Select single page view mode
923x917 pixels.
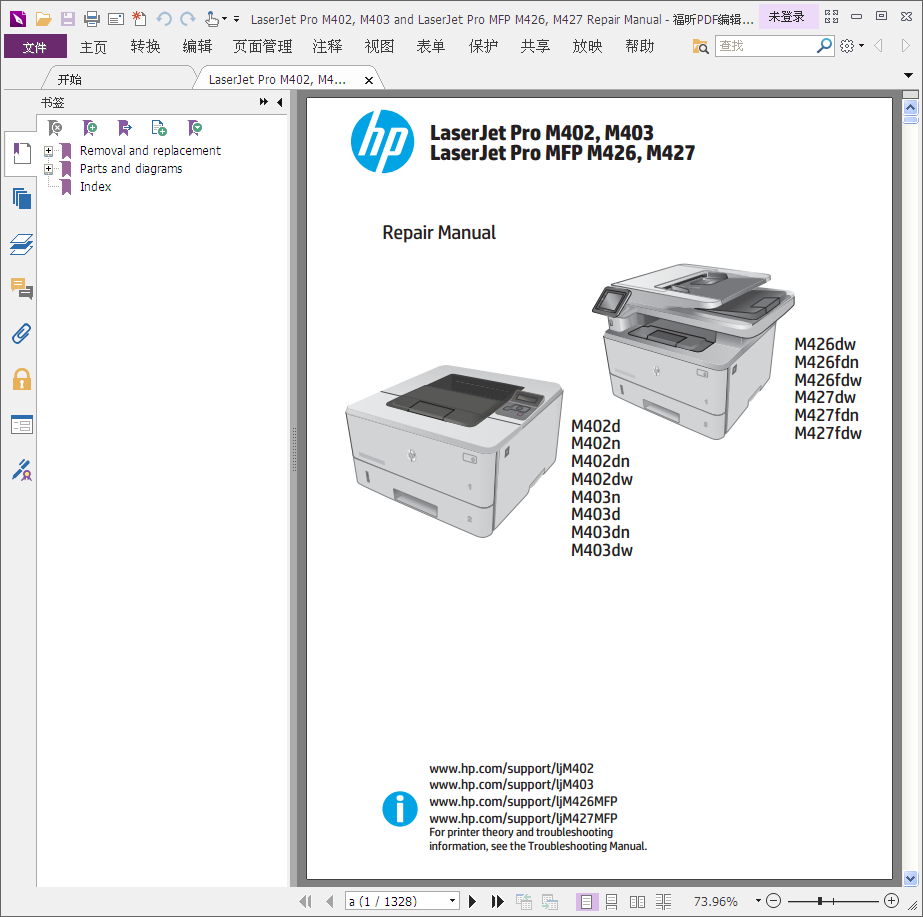pyautogui.click(x=586, y=901)
